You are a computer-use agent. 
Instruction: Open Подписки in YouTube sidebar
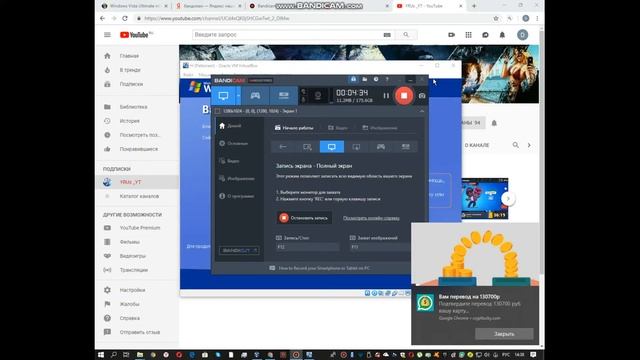[x=137, y=84]
